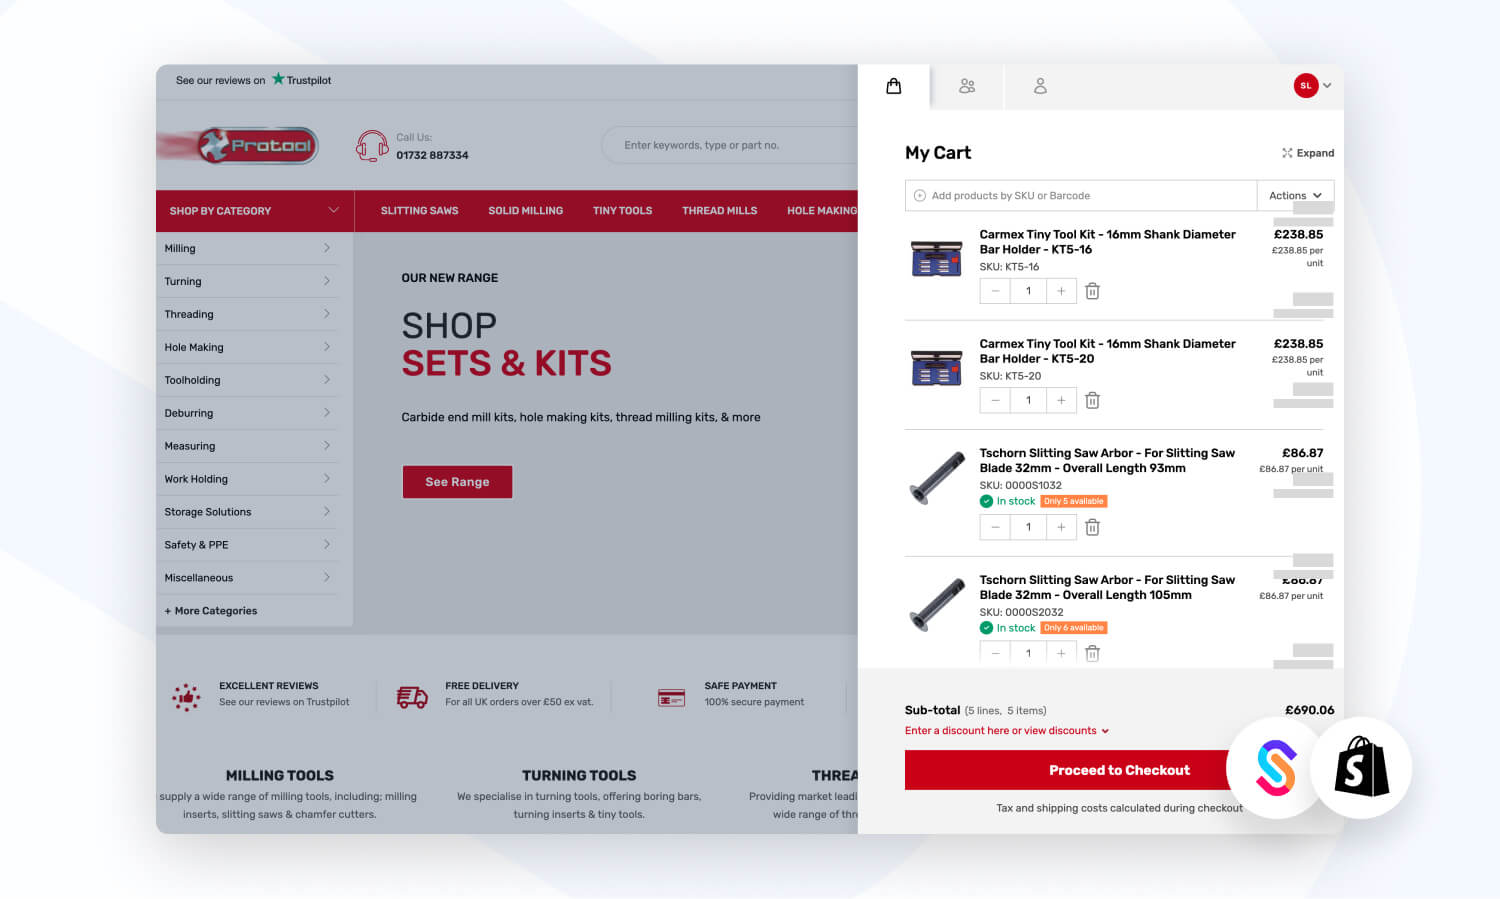
Task: Click Proceed to Checkout
Action: click(x=1119, y=770)
